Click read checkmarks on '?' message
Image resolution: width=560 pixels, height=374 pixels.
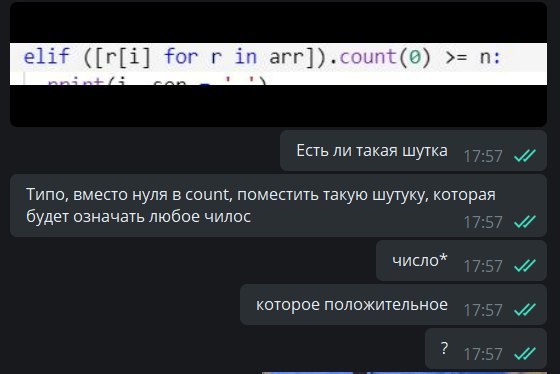point(525,354)
